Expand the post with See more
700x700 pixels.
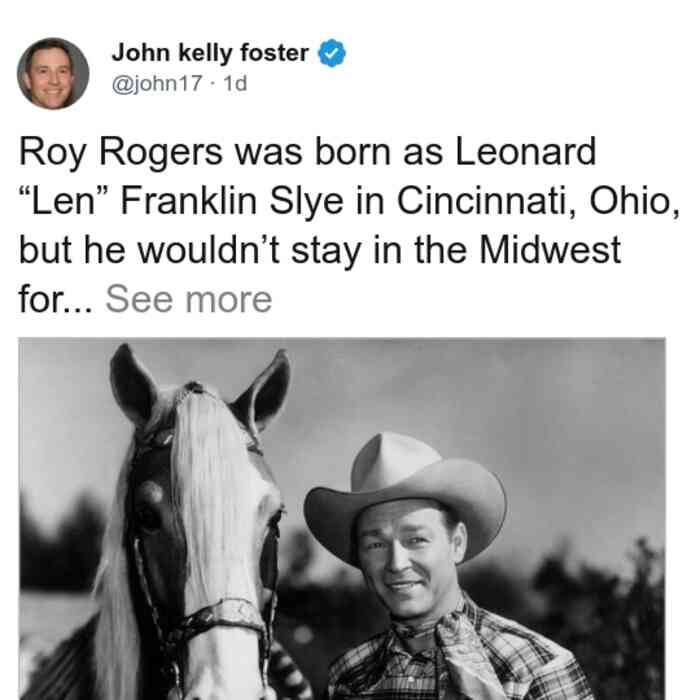188,299
